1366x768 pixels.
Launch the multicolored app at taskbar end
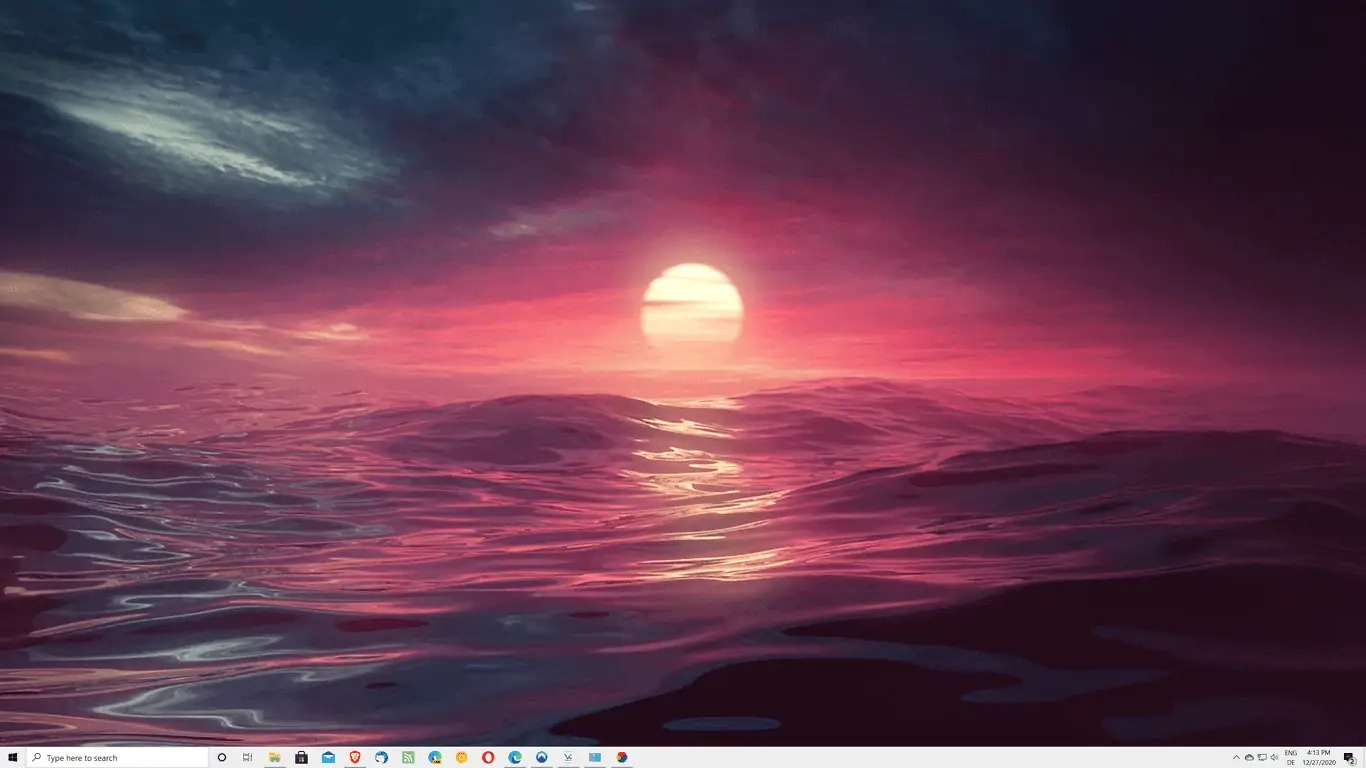(622, 758)
